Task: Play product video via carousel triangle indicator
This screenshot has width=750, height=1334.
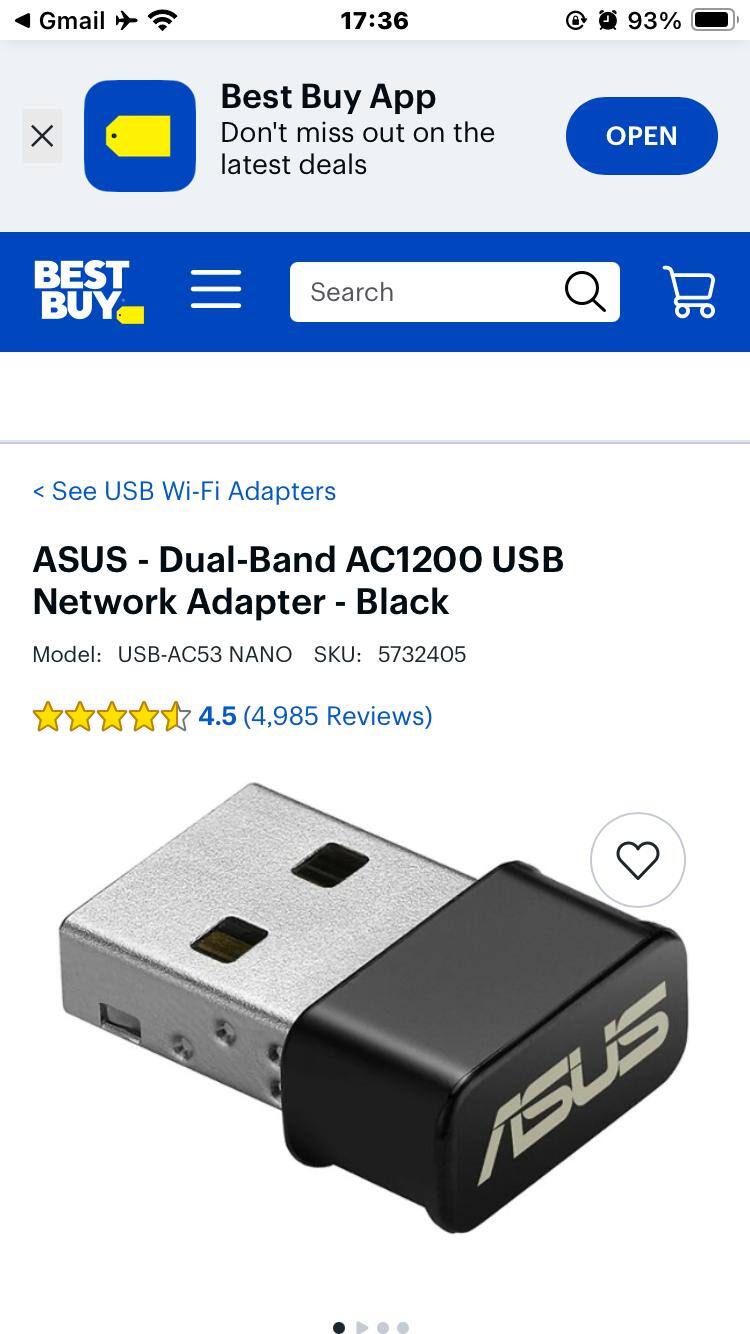Action: click(x=362, y=1327)
